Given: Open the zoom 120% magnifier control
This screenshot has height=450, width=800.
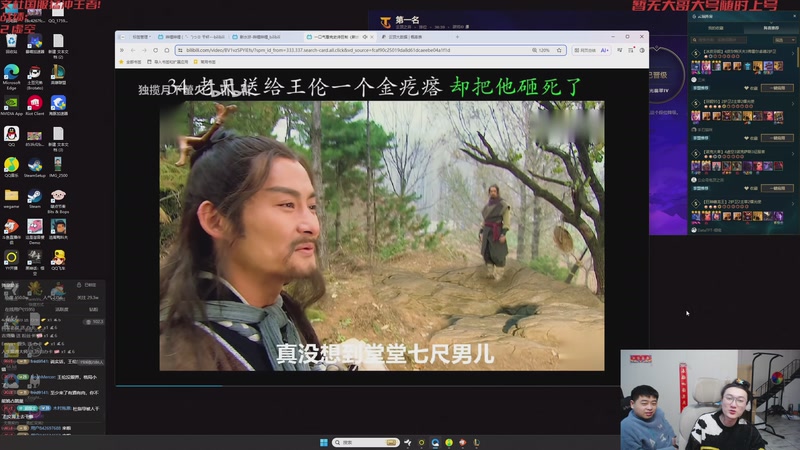Looking at the screenshot, I should pos(541,50).
